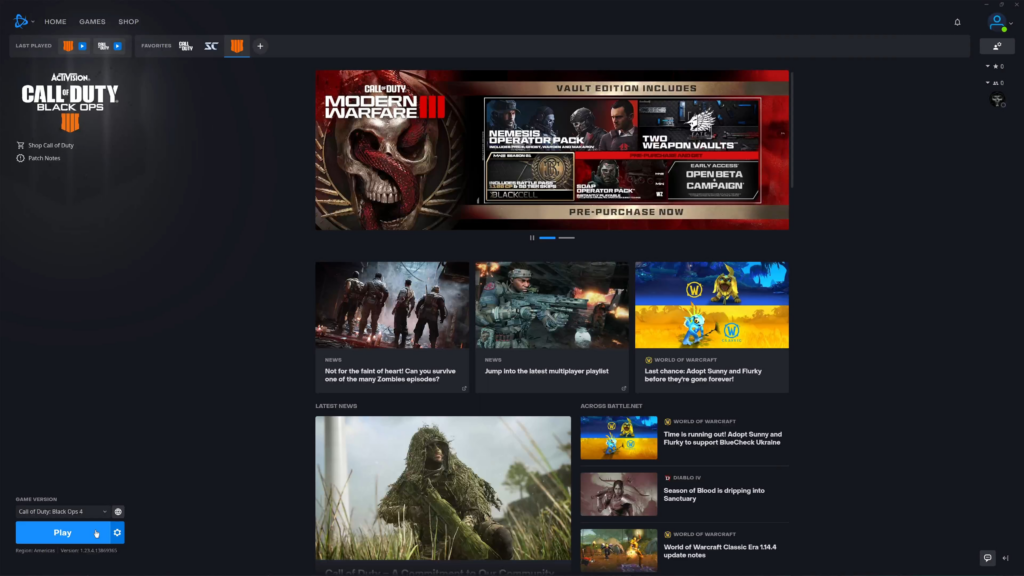Go to the HOME tab

[56, 22]
